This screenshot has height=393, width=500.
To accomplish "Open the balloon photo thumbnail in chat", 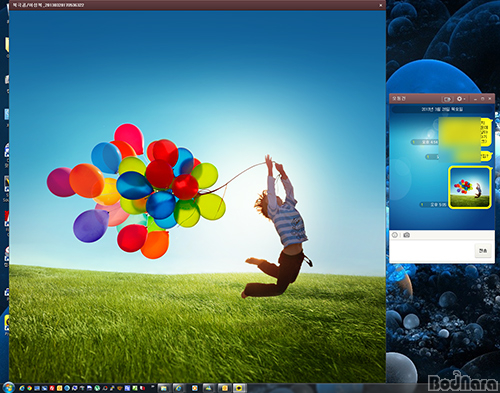I will [x=470, y=187].
